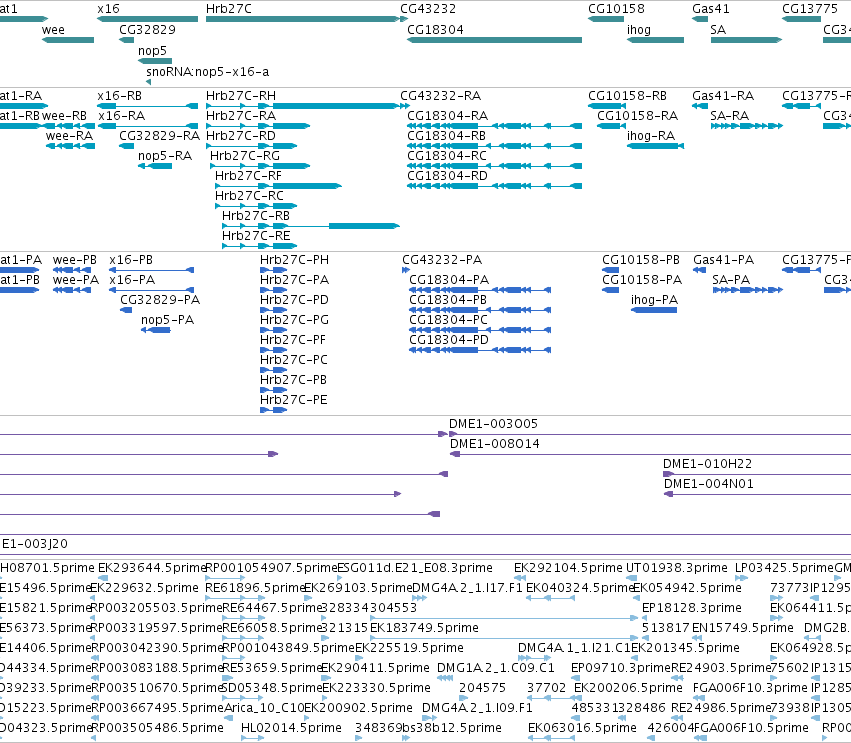Click the EK293644.5prime EST label
The image size is (851, 743).
point(151,568)
